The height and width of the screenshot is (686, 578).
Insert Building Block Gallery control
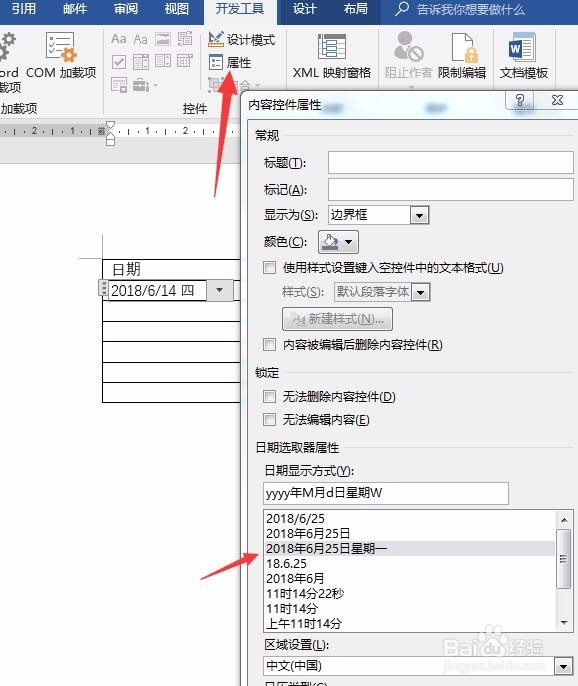[x=185, y=39]
